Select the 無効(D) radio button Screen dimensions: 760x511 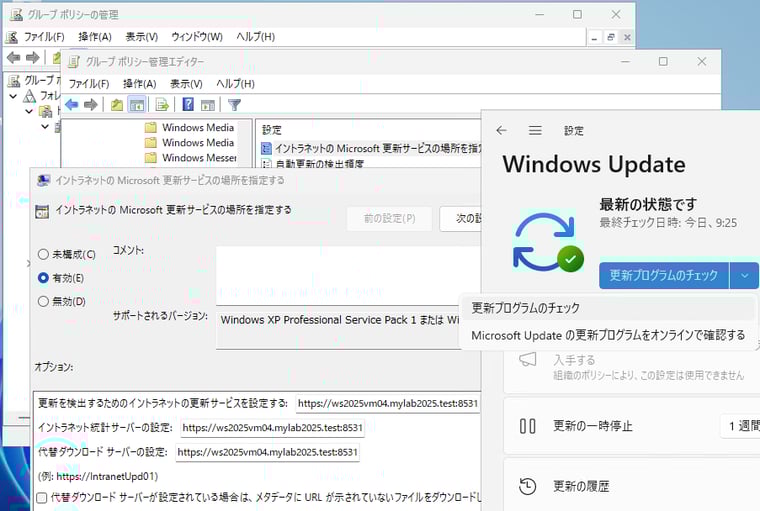(43, 301)
